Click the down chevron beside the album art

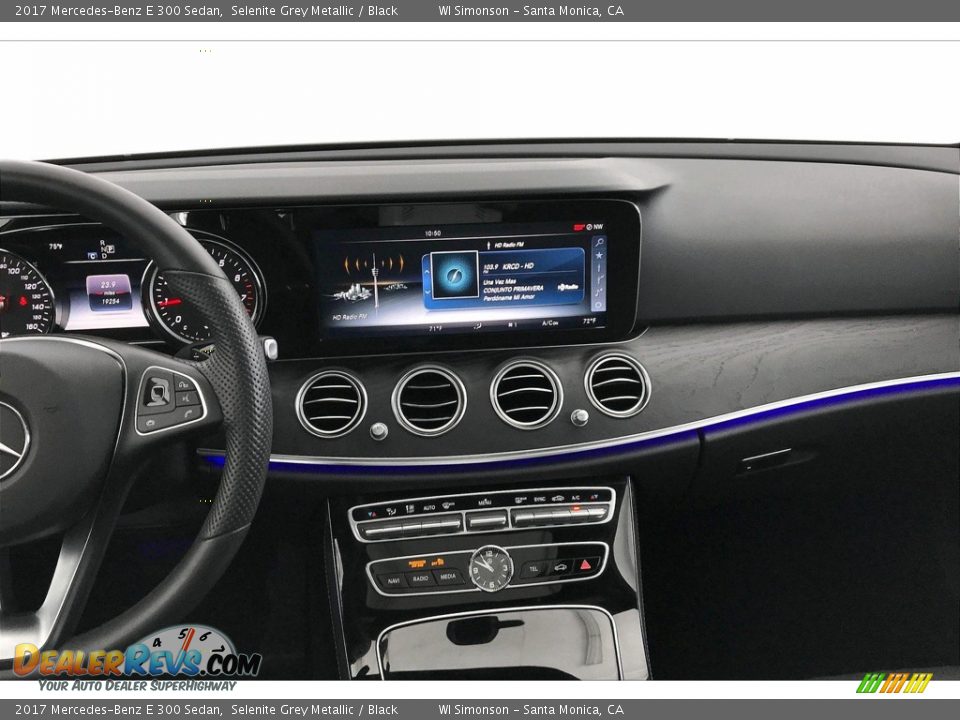(428, 293)
